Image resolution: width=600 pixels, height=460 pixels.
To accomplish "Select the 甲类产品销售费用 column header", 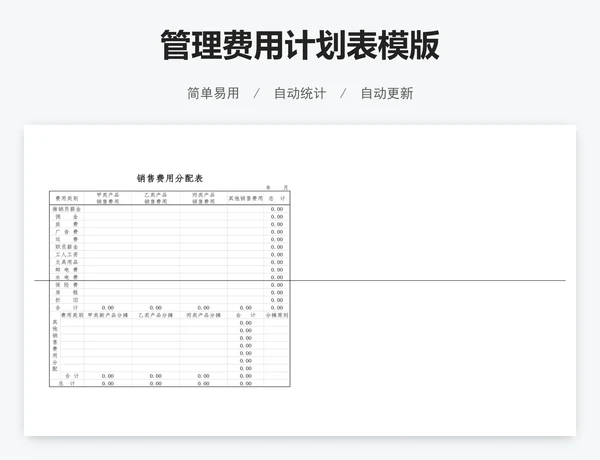I will pos(107,198).
